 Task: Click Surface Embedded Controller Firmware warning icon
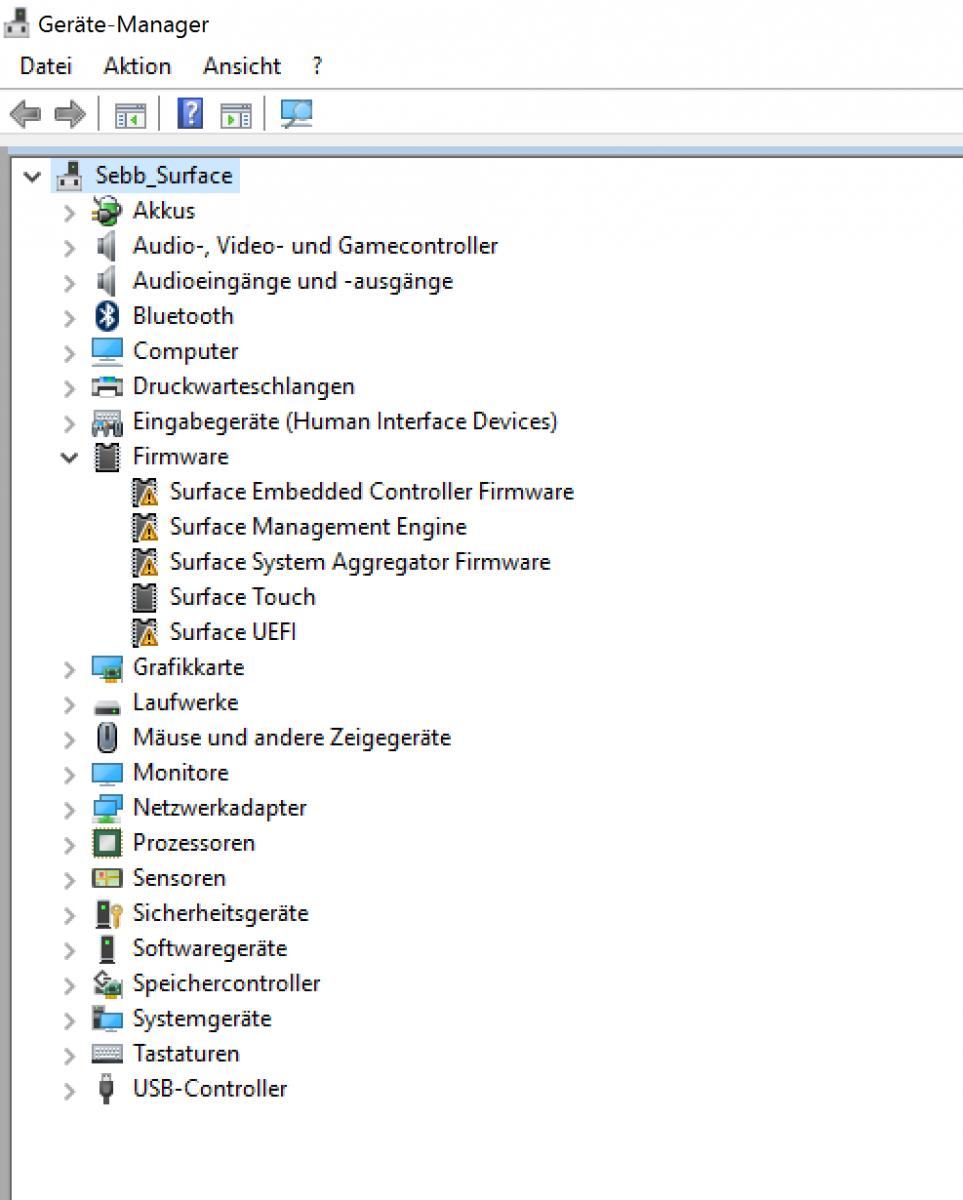[x=145, y=492]
